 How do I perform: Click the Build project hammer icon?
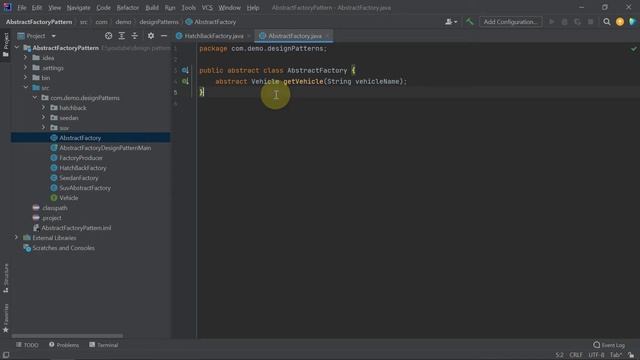[x=469, y=22]
